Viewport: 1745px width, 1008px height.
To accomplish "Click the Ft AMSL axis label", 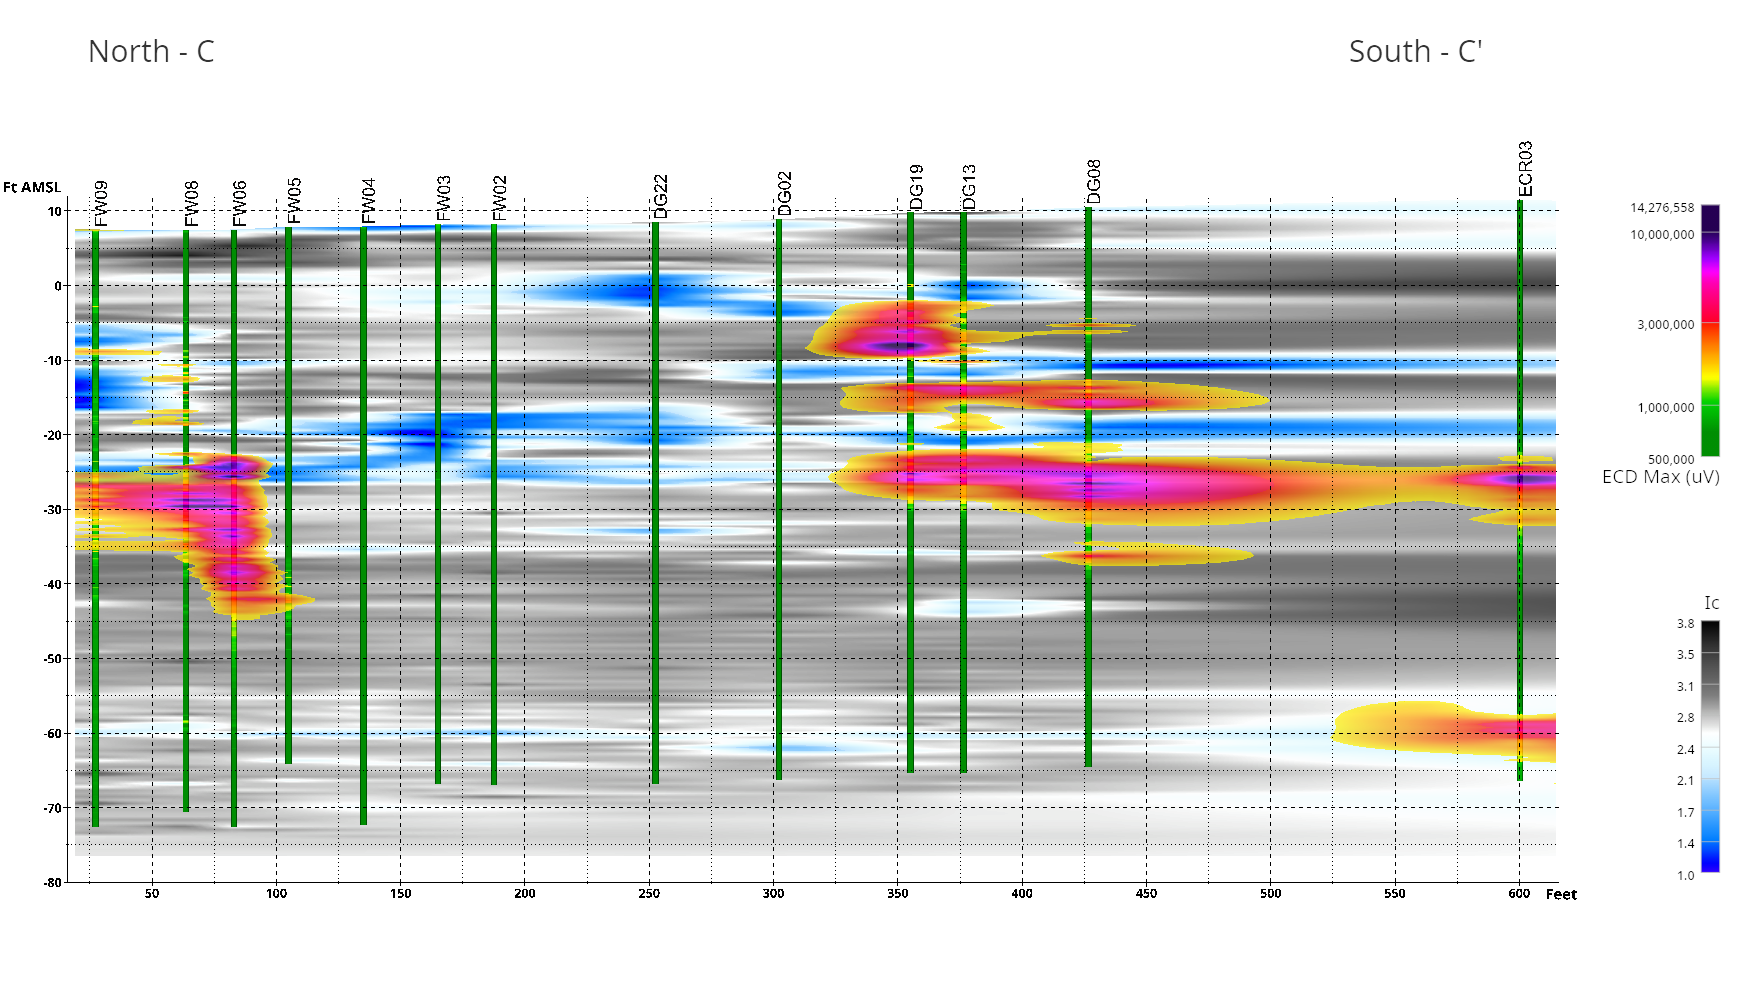I will click(32, 187).
